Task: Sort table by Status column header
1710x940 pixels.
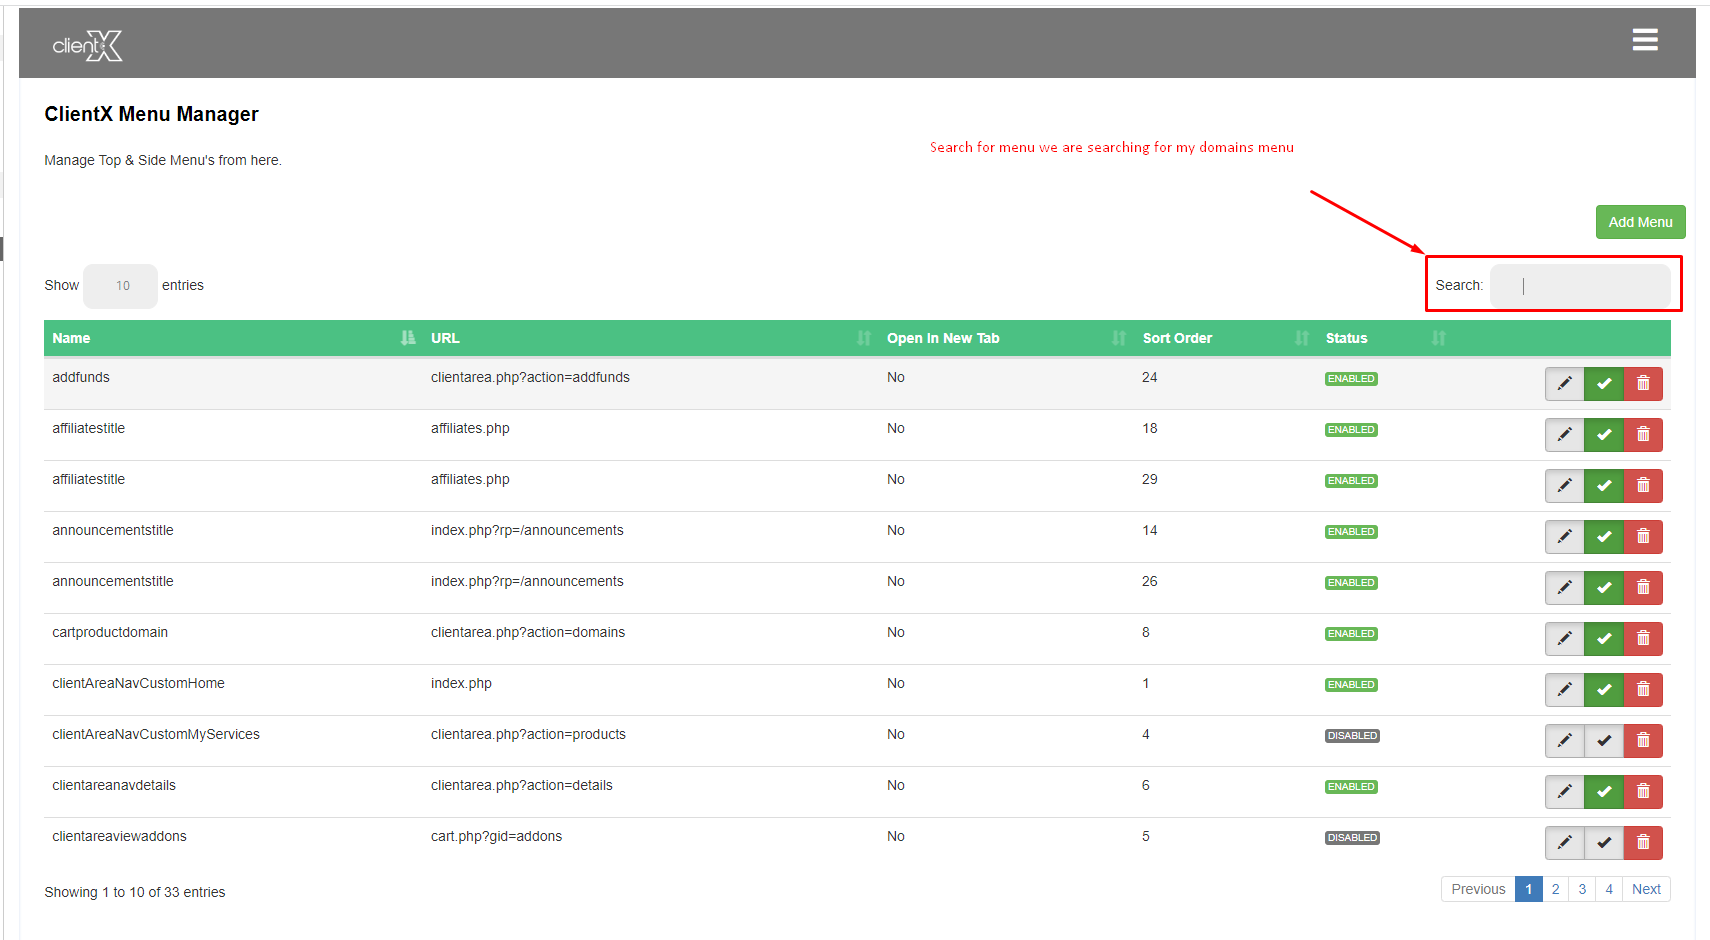Action: click(1346, 338)
